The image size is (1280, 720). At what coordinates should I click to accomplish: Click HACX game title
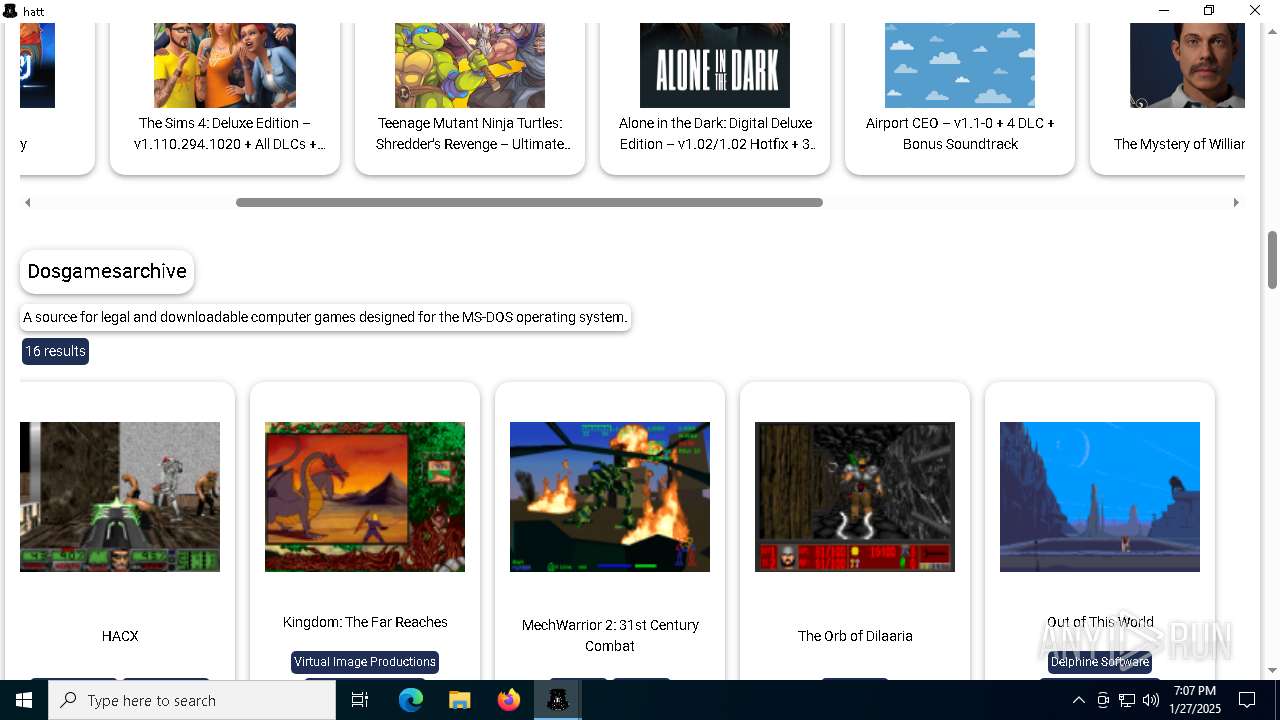pos(120,636)
